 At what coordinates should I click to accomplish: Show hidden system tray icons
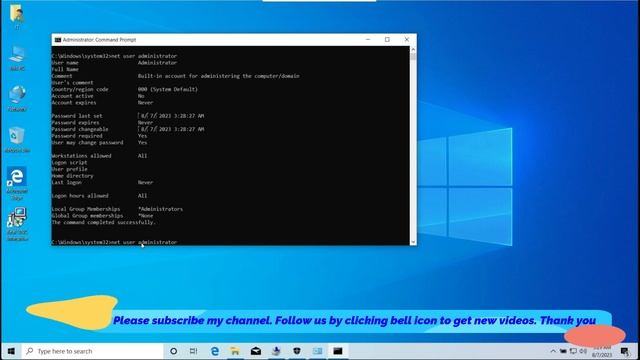point(553,351)
